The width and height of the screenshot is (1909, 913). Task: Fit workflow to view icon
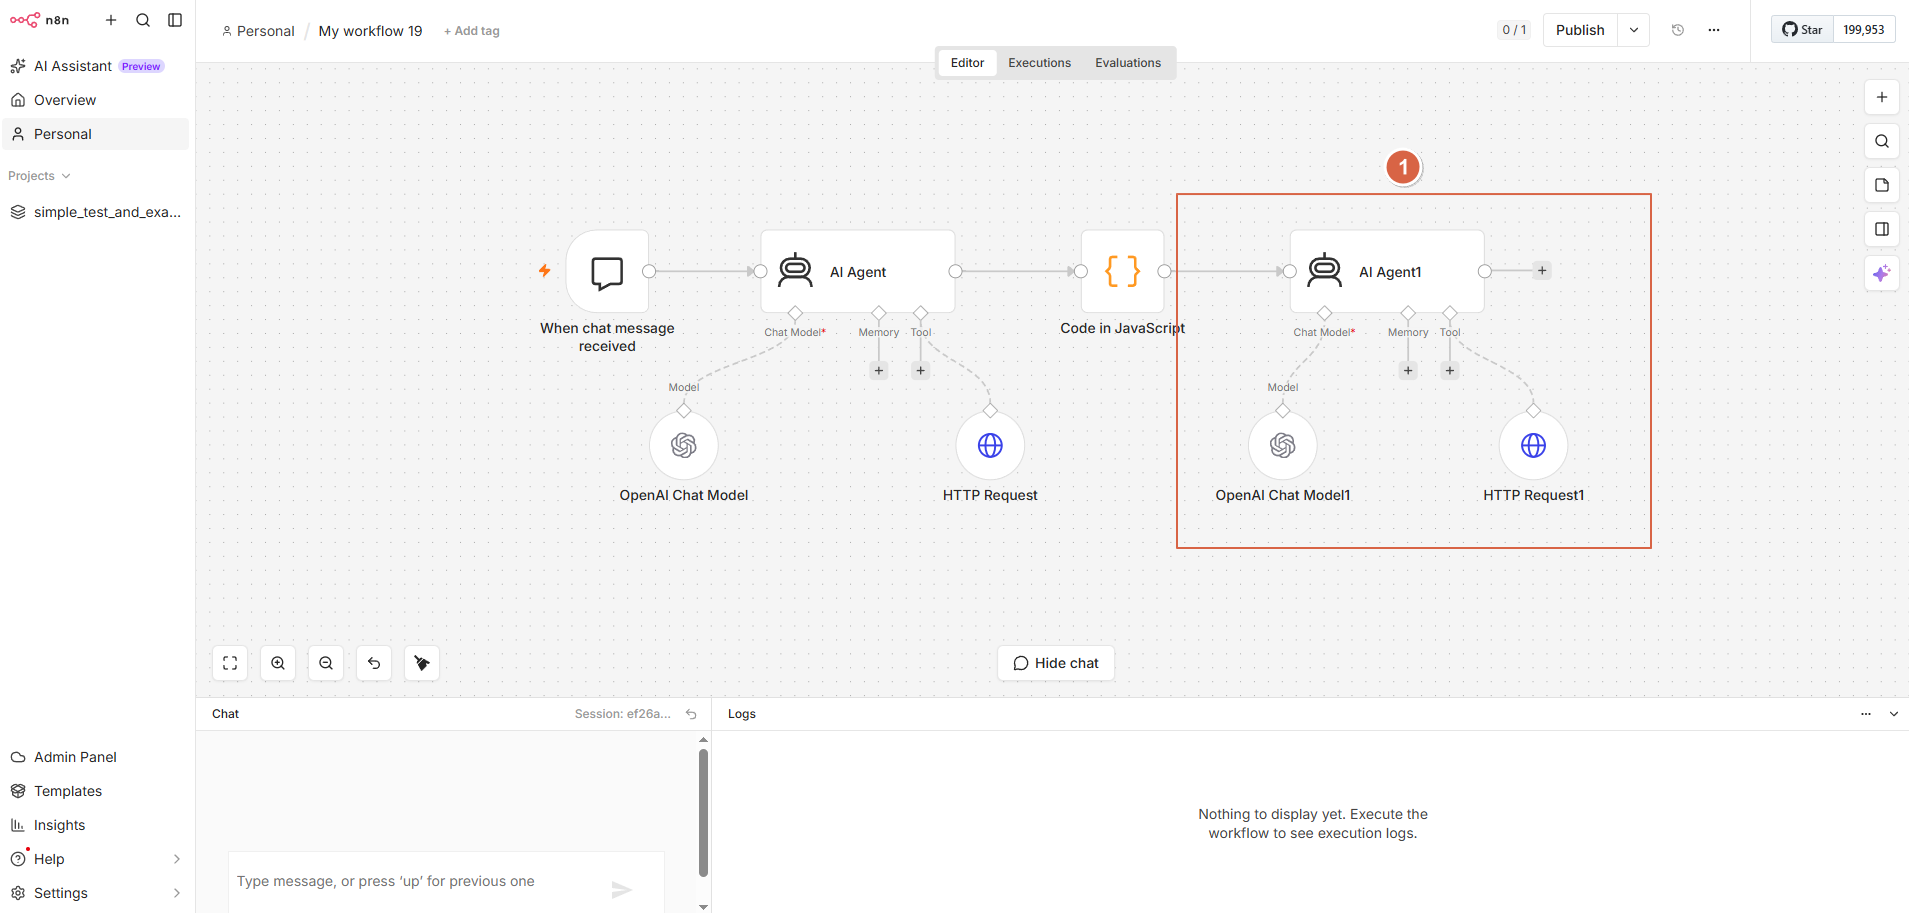230,663
